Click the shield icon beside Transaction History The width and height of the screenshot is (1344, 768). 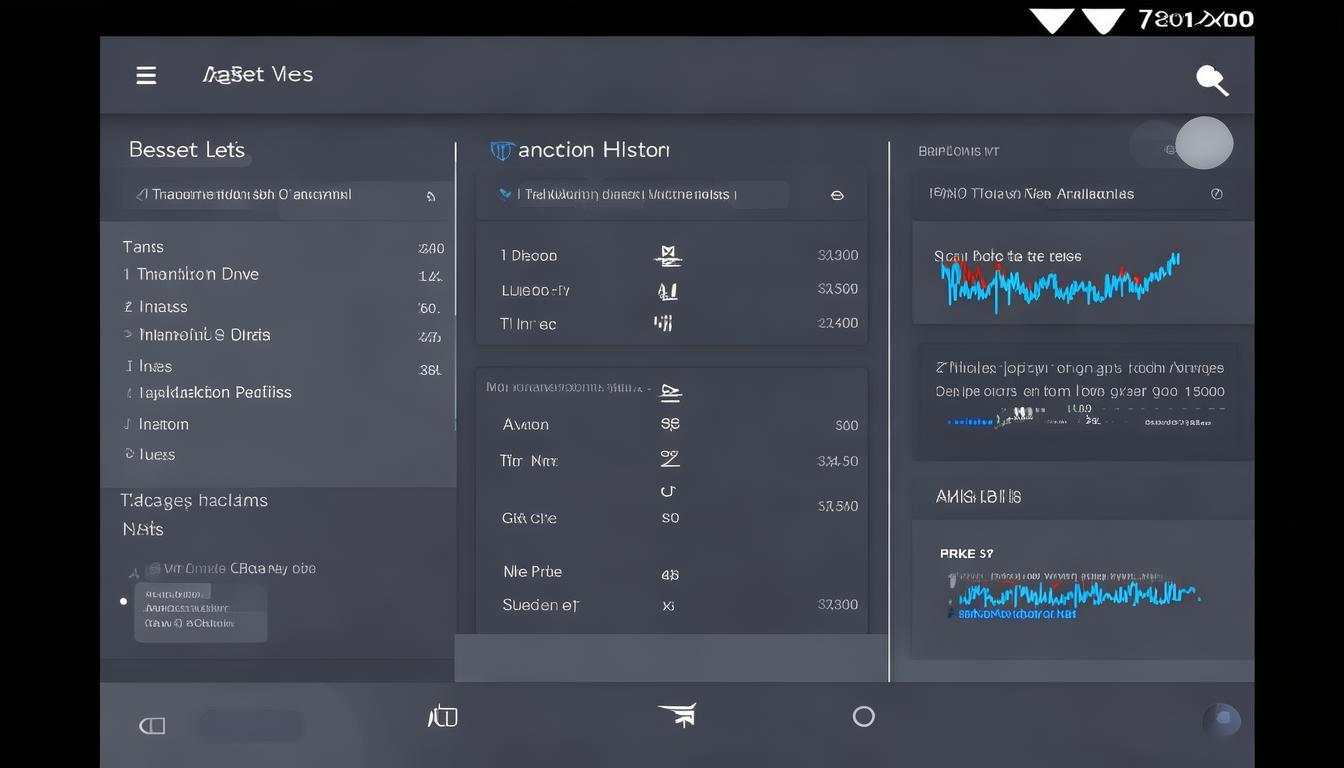501,150
